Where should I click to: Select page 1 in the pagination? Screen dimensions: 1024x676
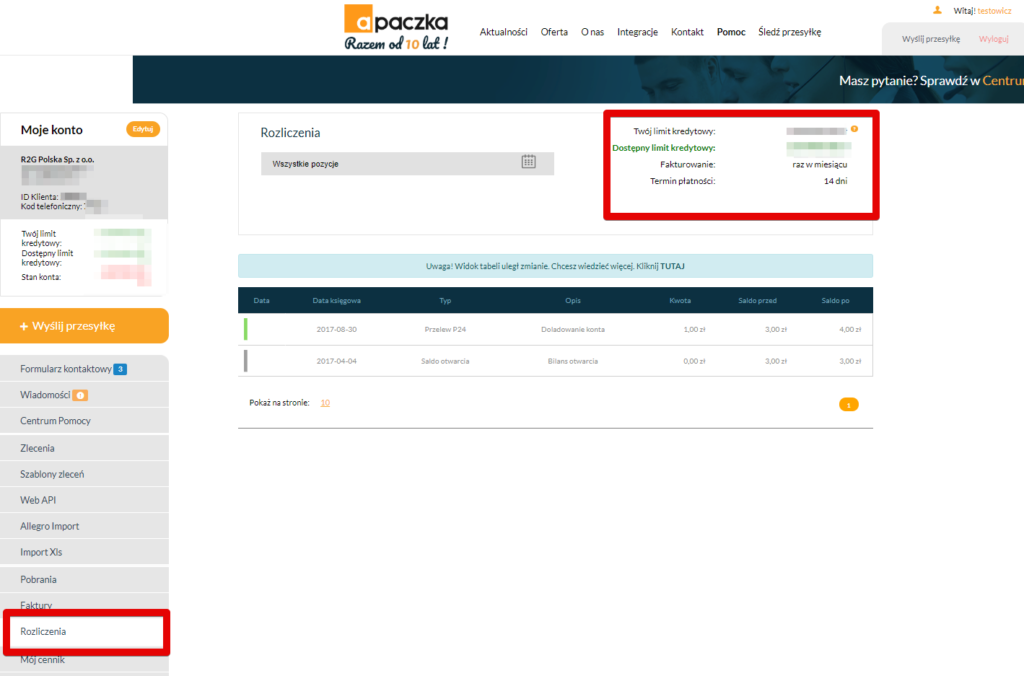point(848,405)
